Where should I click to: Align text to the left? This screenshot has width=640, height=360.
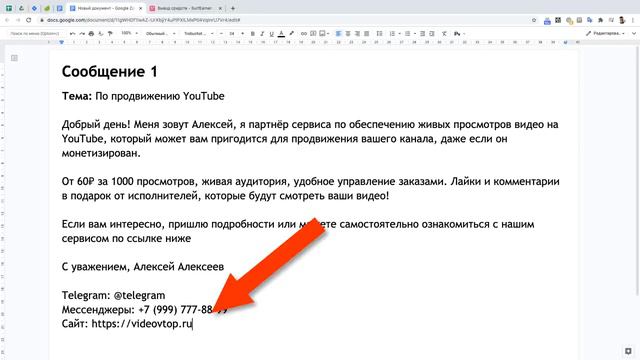pos(338,33)
